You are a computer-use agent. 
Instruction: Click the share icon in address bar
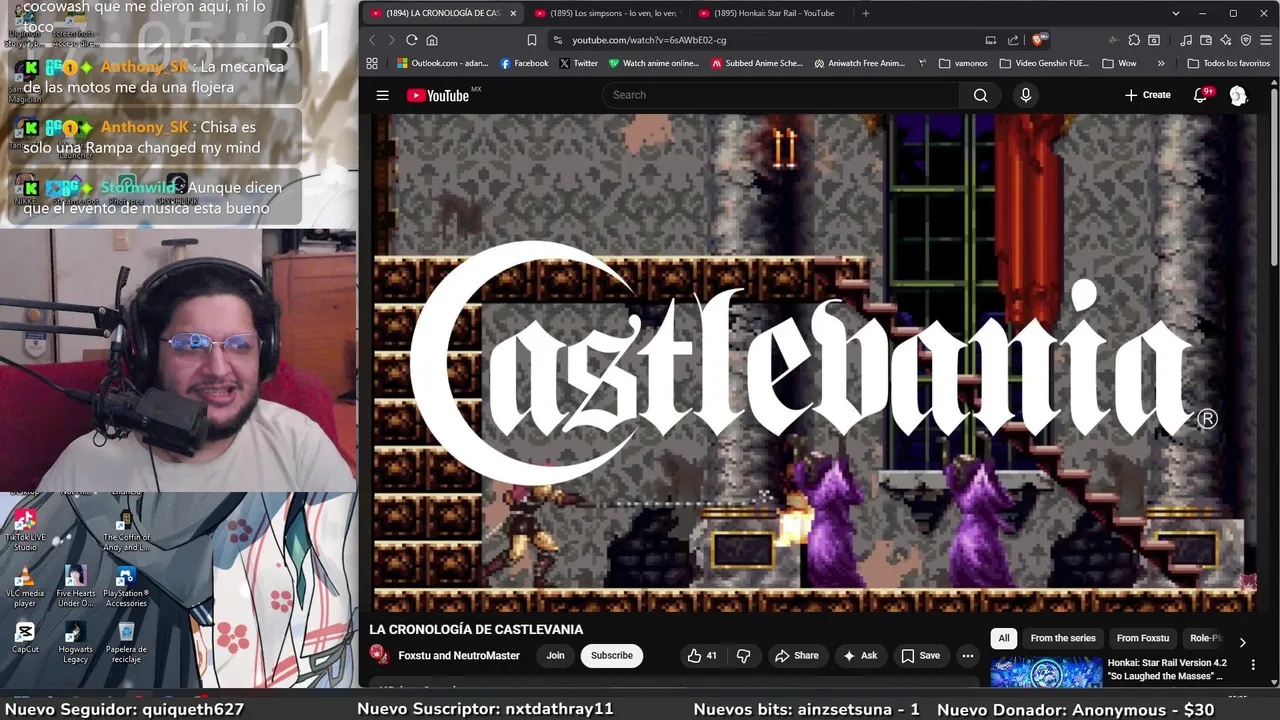click(x=1013, y=40)
